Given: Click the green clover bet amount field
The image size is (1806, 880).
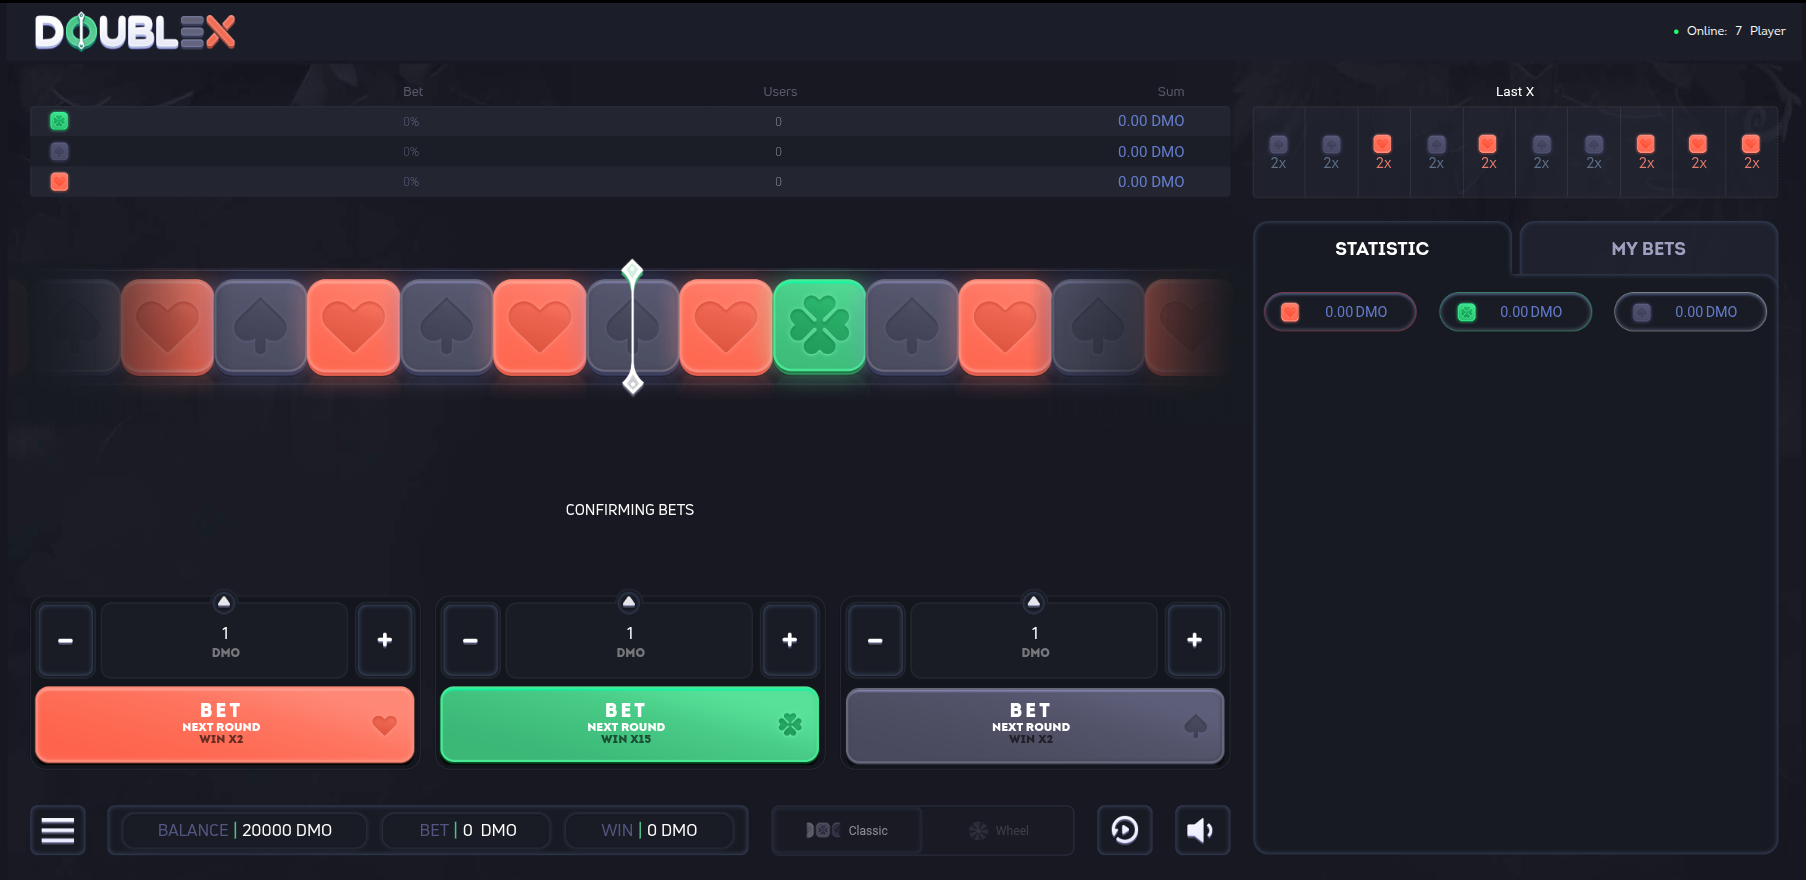Looking at the screenshot, I should [x=630, y=640].
